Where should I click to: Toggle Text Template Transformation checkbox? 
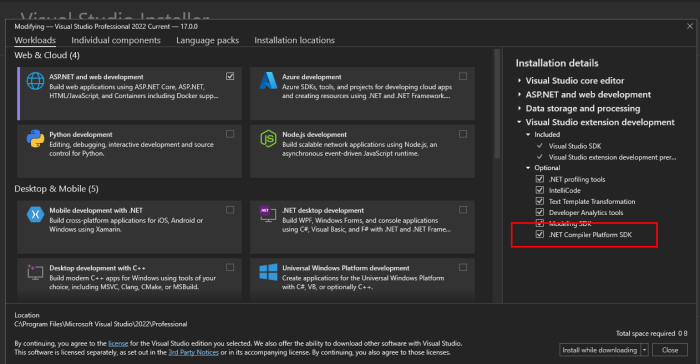pos(540,201)
